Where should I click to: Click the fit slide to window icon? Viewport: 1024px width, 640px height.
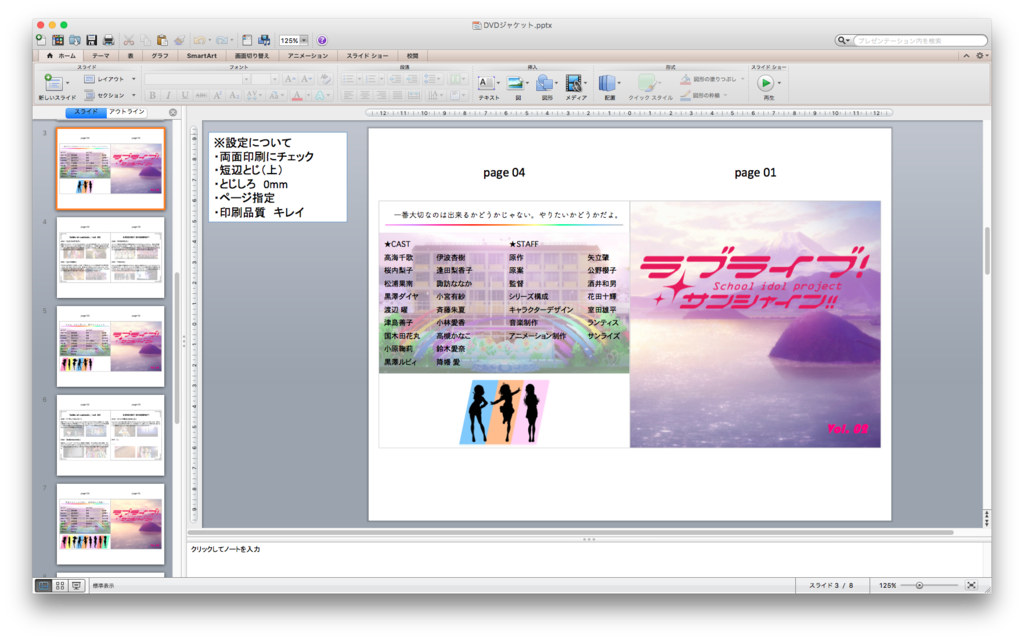pyautogui.click(x=971, y=585)
